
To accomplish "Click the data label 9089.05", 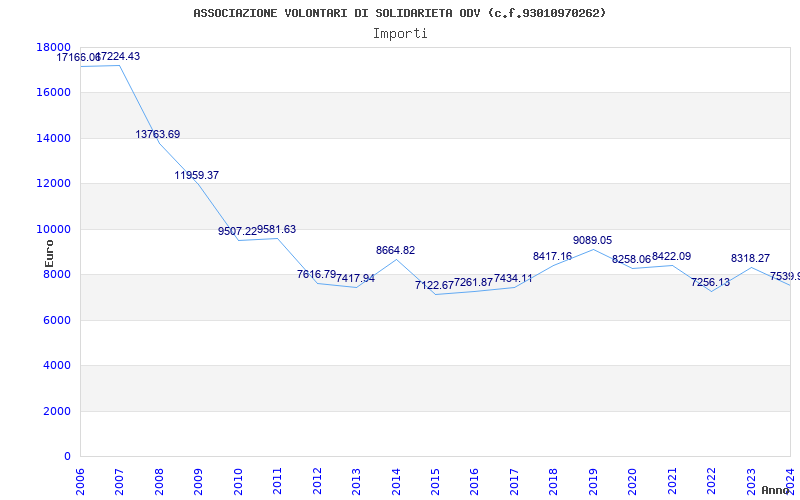I will (592, 240).
